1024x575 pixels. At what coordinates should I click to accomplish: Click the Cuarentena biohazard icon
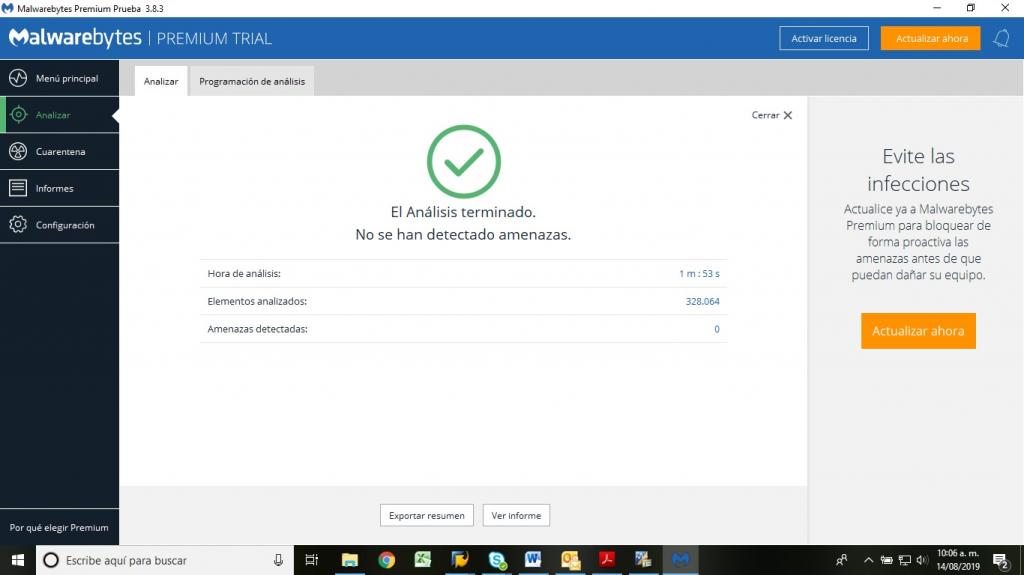click(18, 152)
